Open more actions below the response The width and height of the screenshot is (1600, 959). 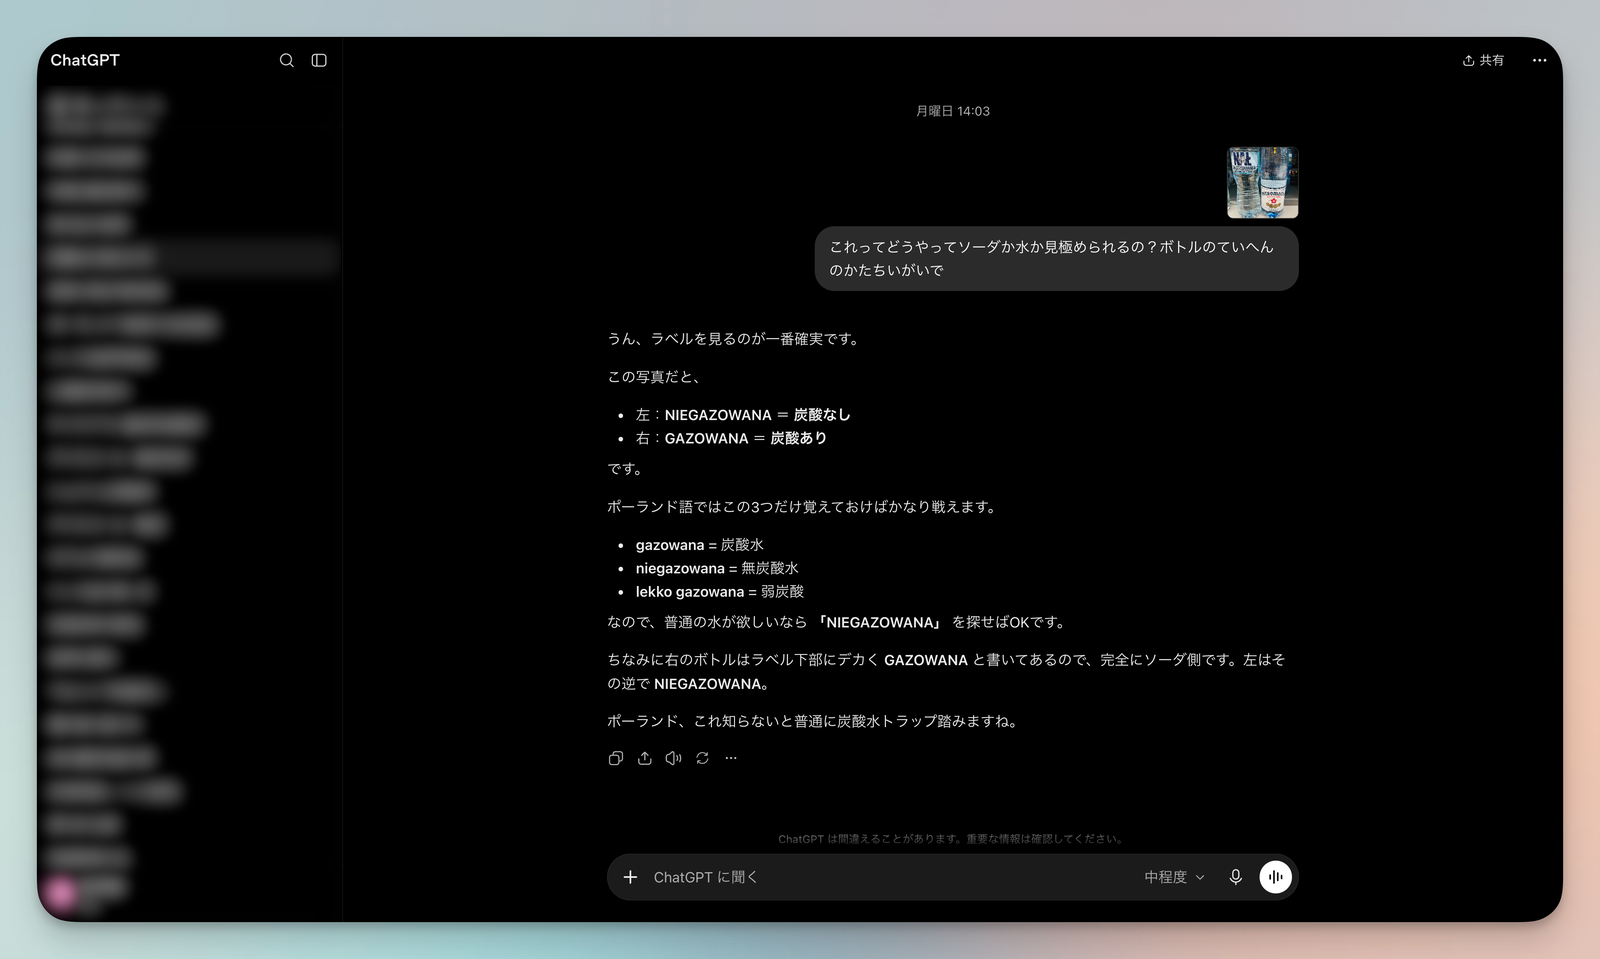(731, 758)
